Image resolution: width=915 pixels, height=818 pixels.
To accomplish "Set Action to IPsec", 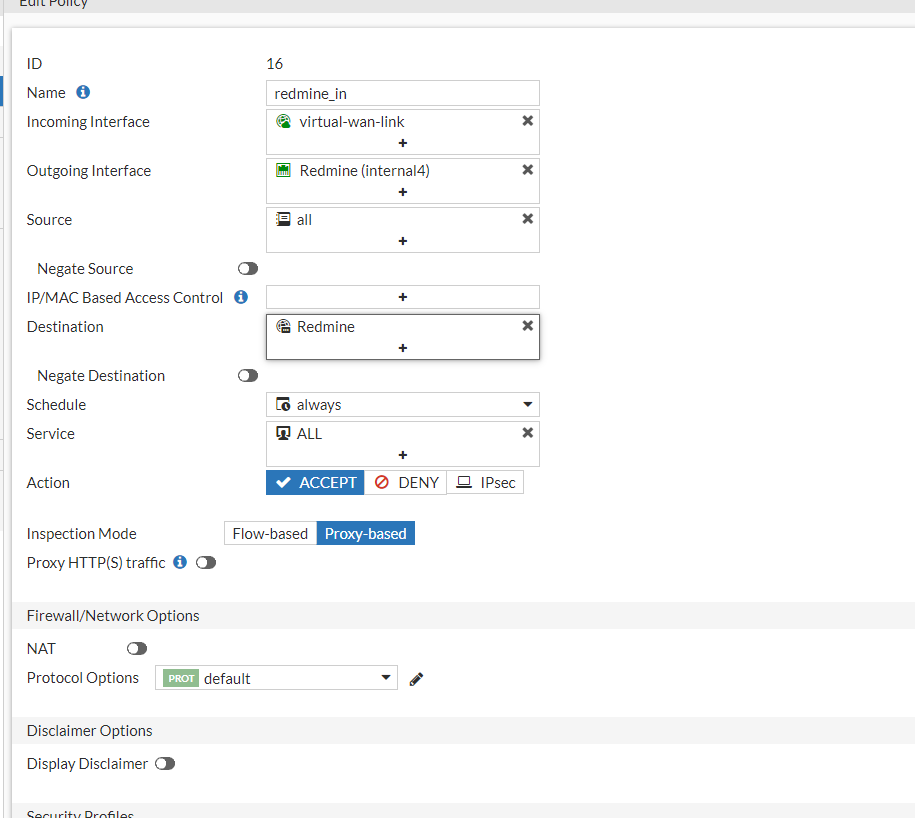I will 485,483.
